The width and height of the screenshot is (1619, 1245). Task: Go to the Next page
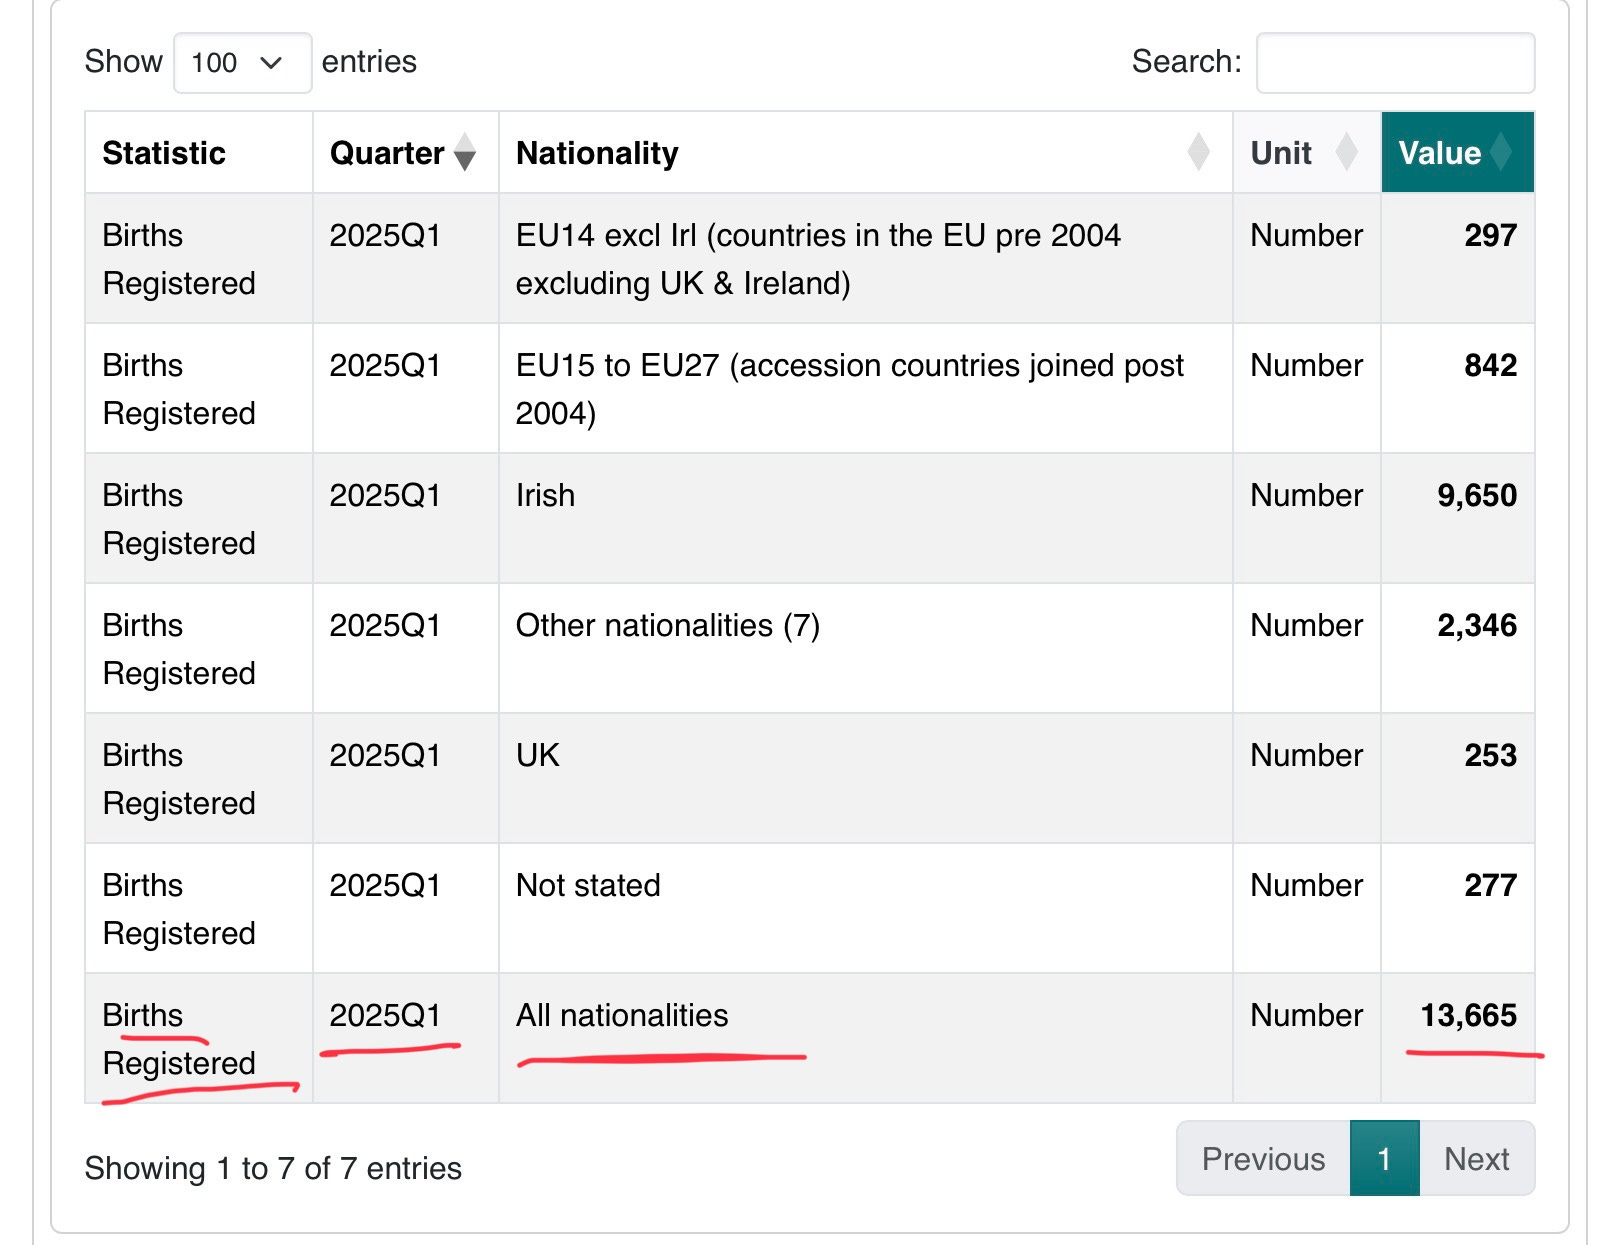1476,1159
